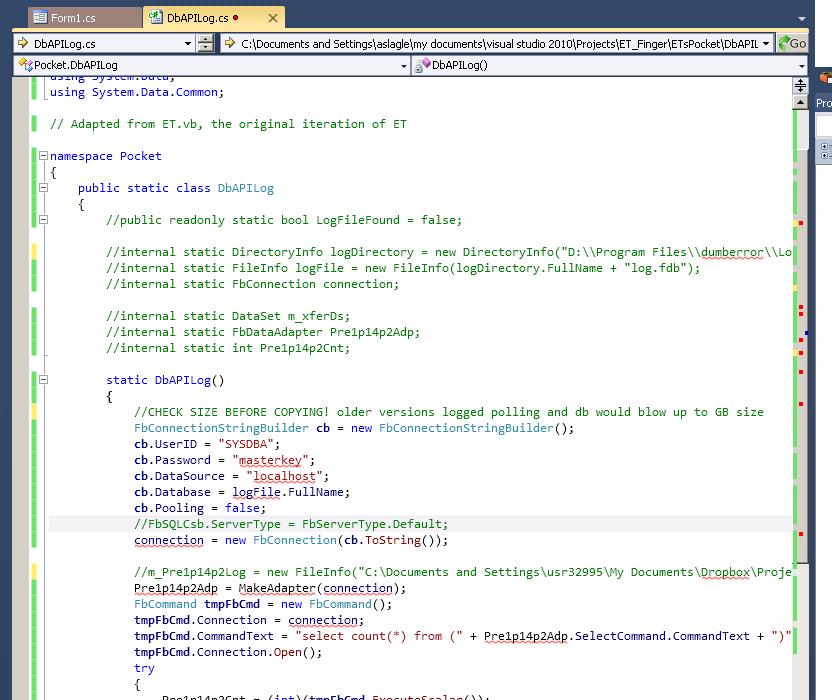The image size is (832, 700).
Task: Click the commented 'FbConnection connection' line
Action: pos(253,284)
